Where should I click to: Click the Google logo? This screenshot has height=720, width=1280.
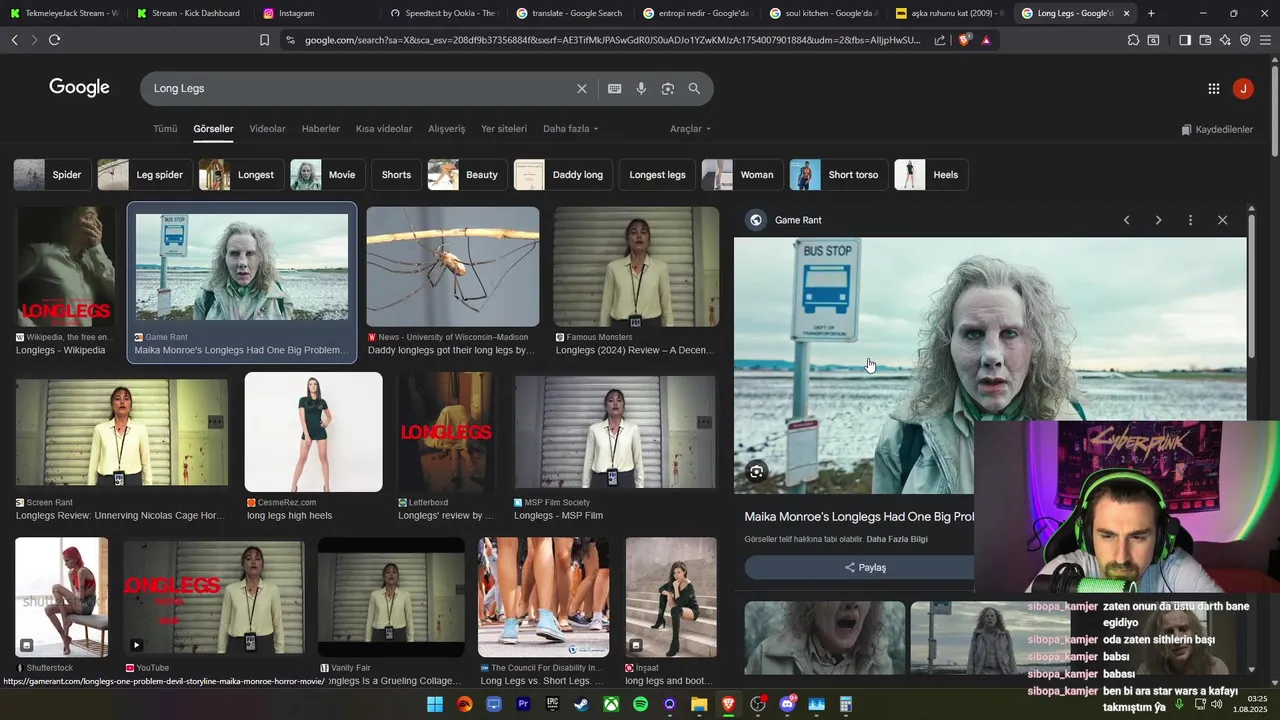79,88
